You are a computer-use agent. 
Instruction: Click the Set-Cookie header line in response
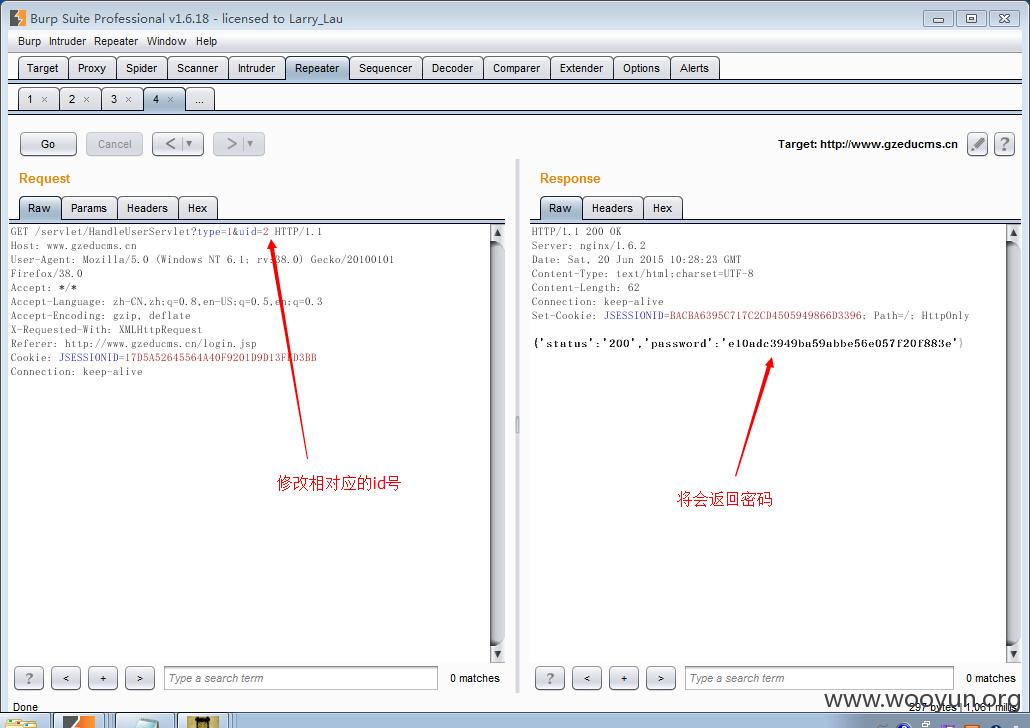tap(750, 315)
